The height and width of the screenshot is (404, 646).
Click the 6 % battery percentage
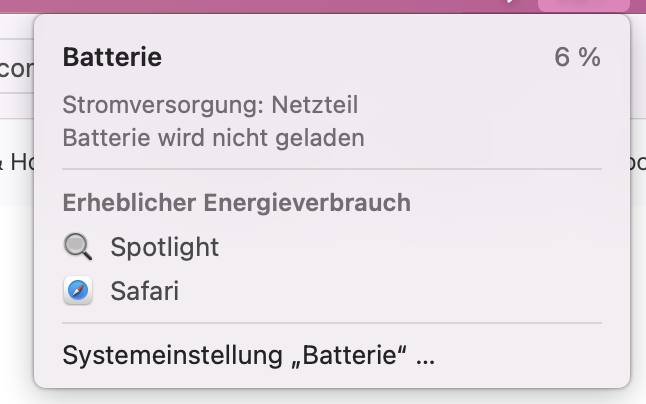click(x=577, y=58)
